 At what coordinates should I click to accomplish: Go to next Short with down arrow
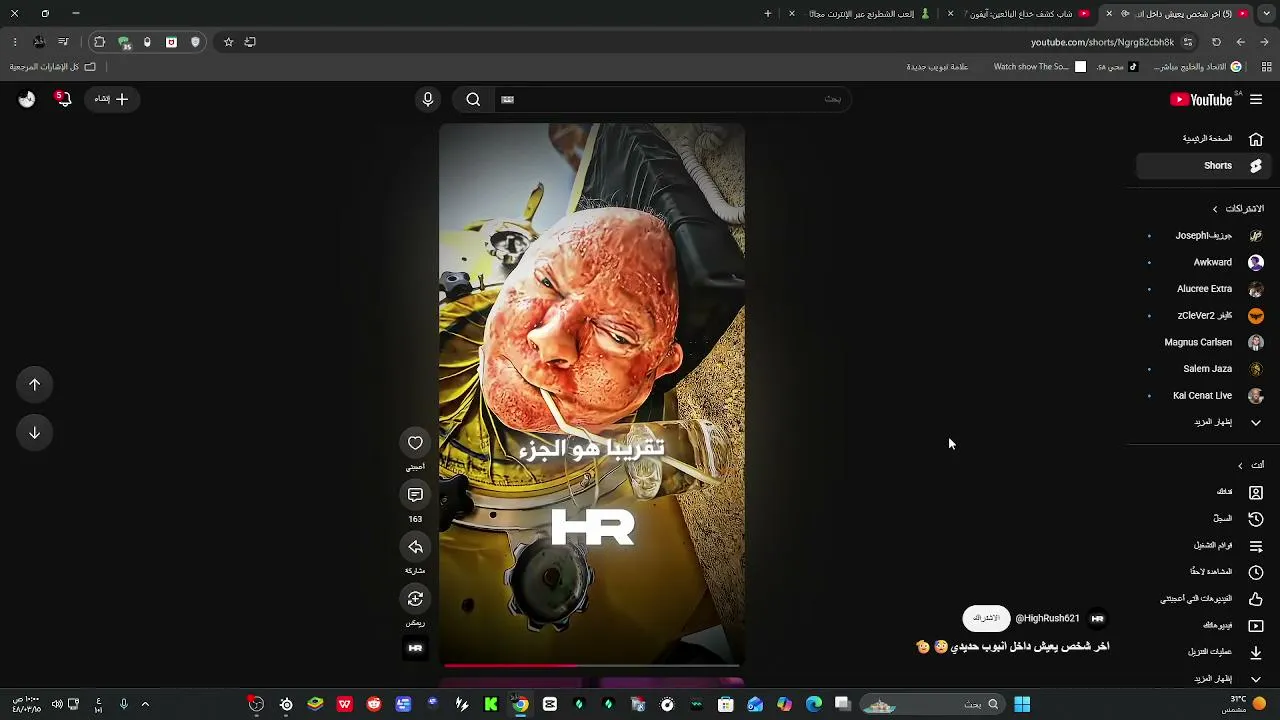(34, 433)
